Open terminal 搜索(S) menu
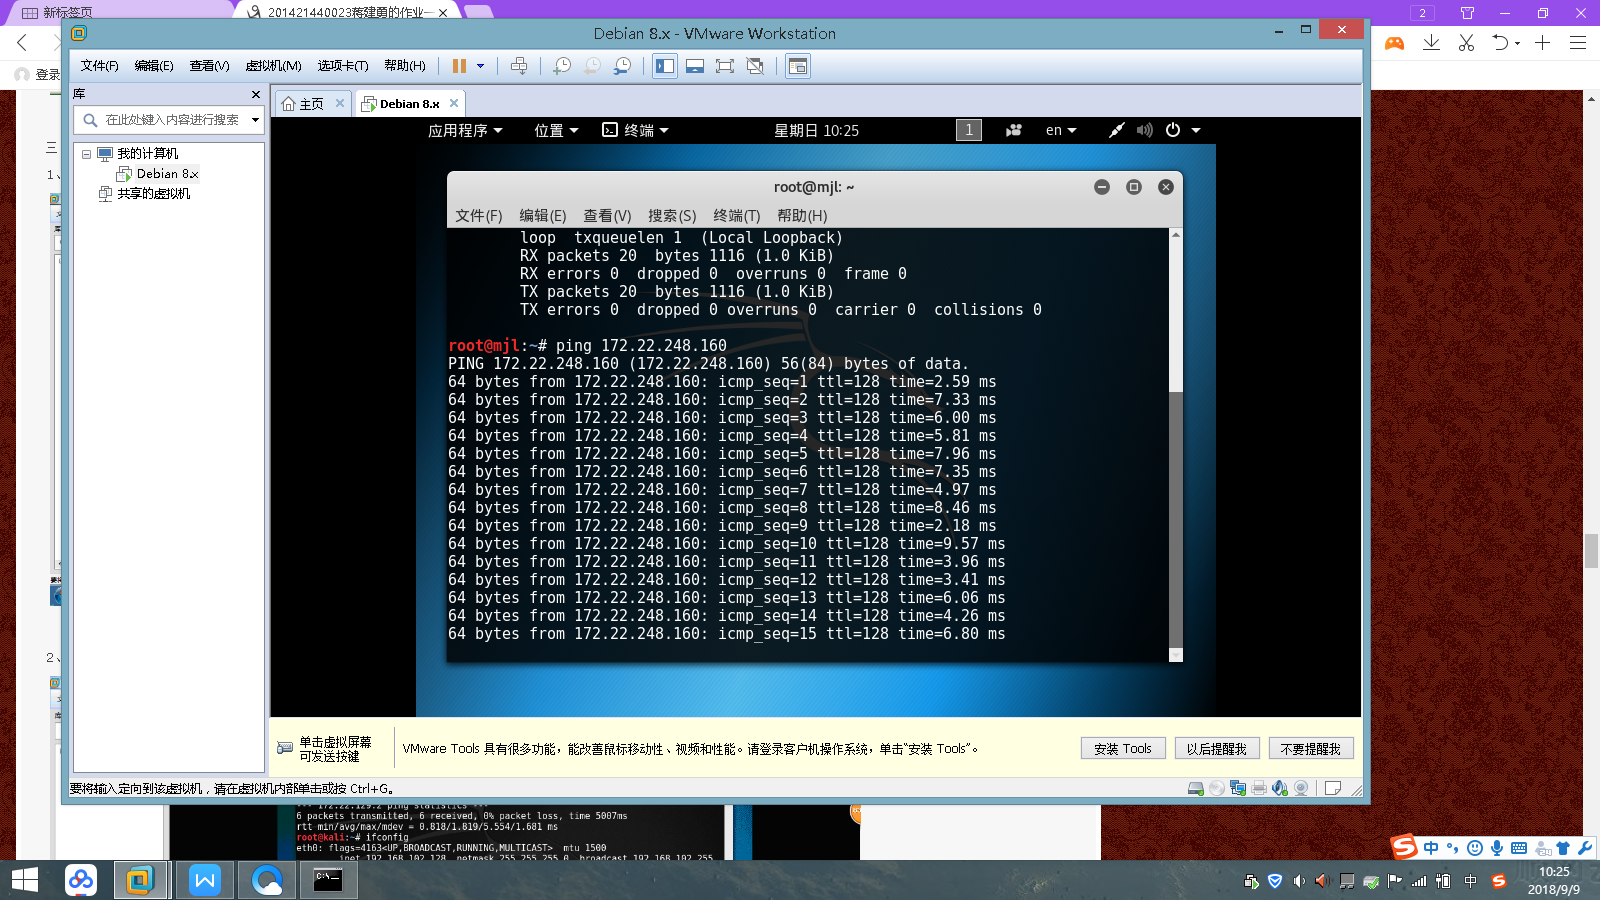 pyautogui.click(x=672, y=216)
